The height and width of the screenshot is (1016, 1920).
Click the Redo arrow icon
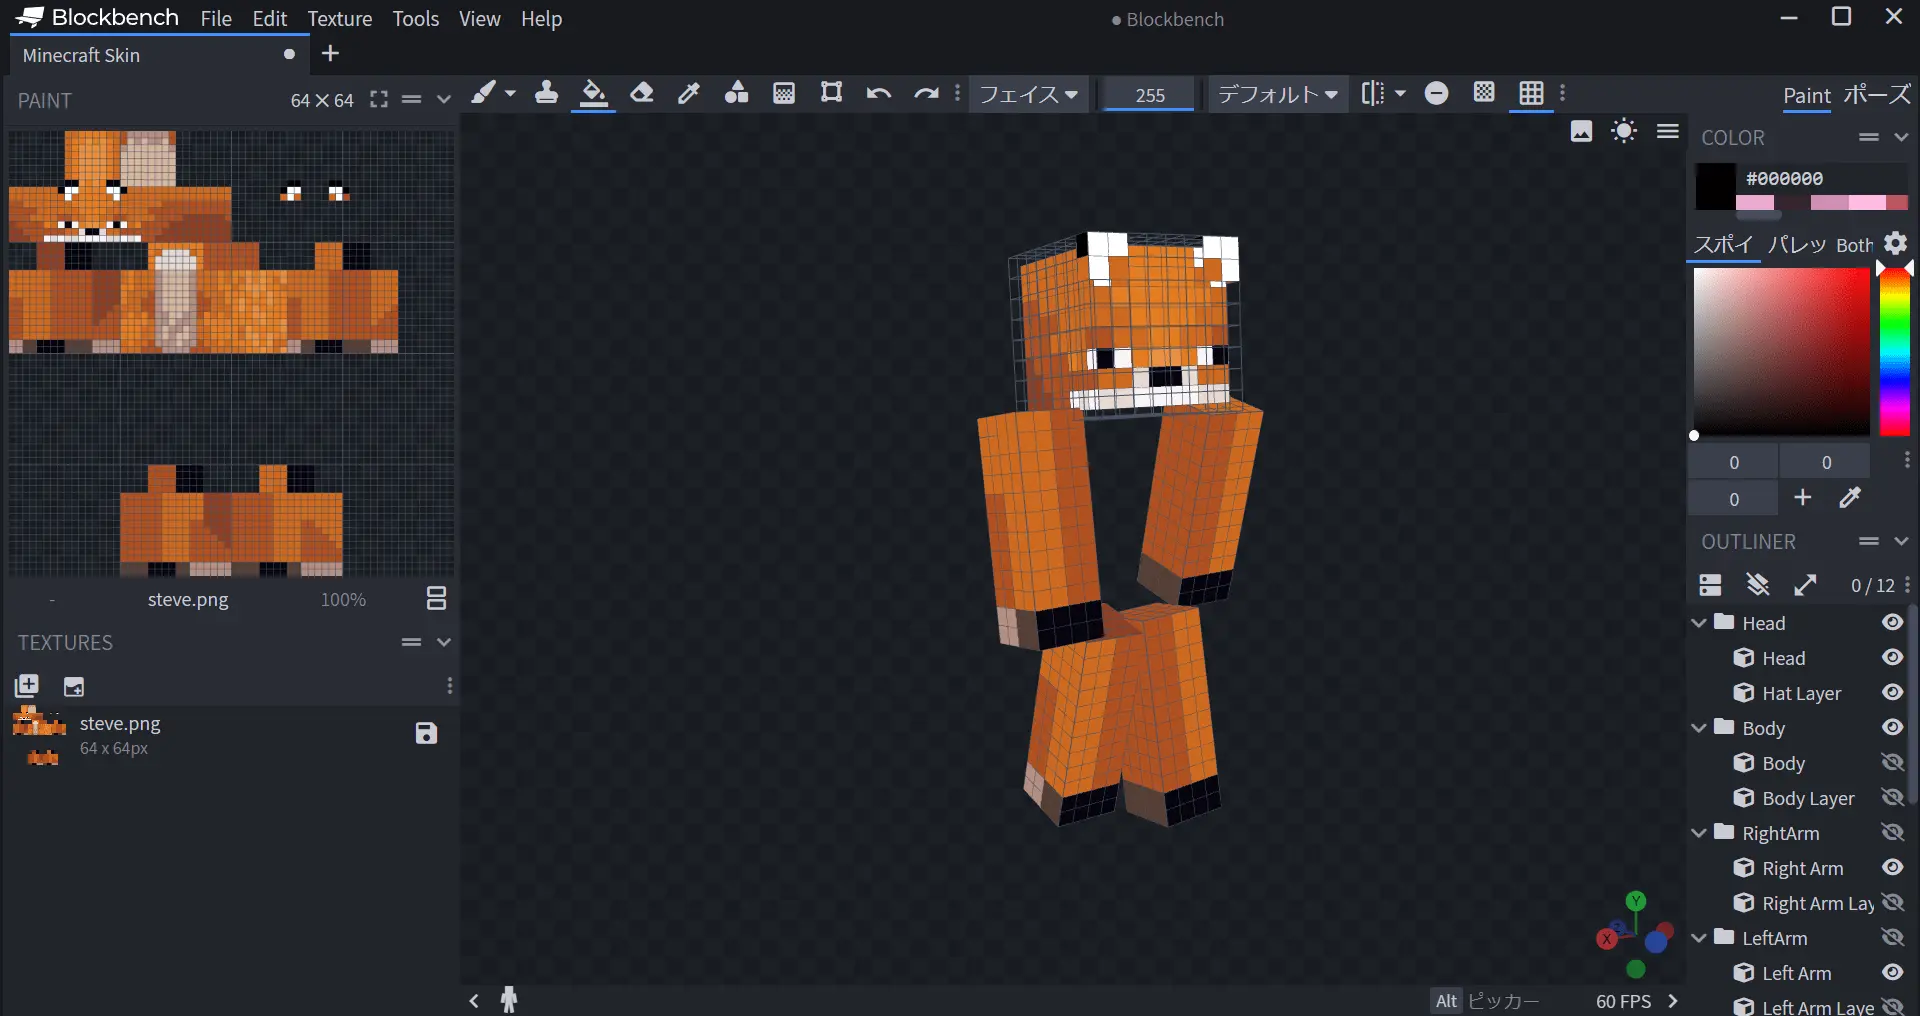click(x=926, y=94)
